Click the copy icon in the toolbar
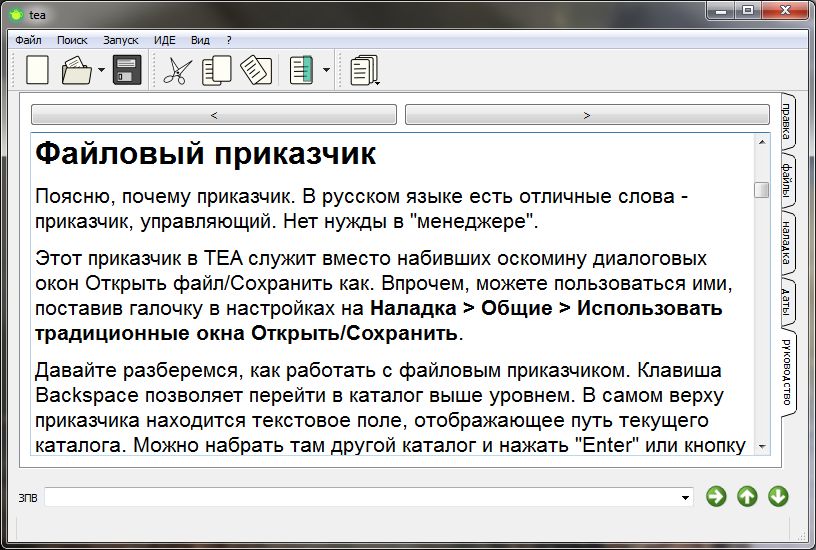 216,70
